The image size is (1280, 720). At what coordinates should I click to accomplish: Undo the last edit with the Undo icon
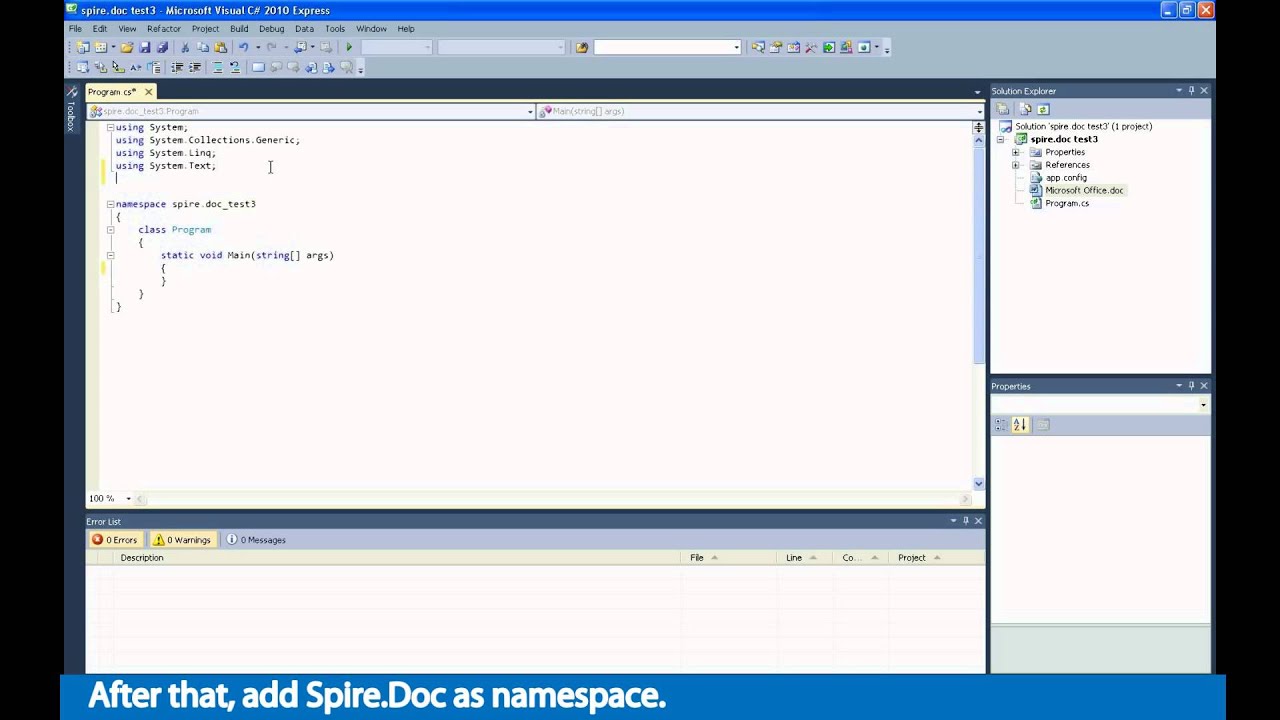coord(243,47)
